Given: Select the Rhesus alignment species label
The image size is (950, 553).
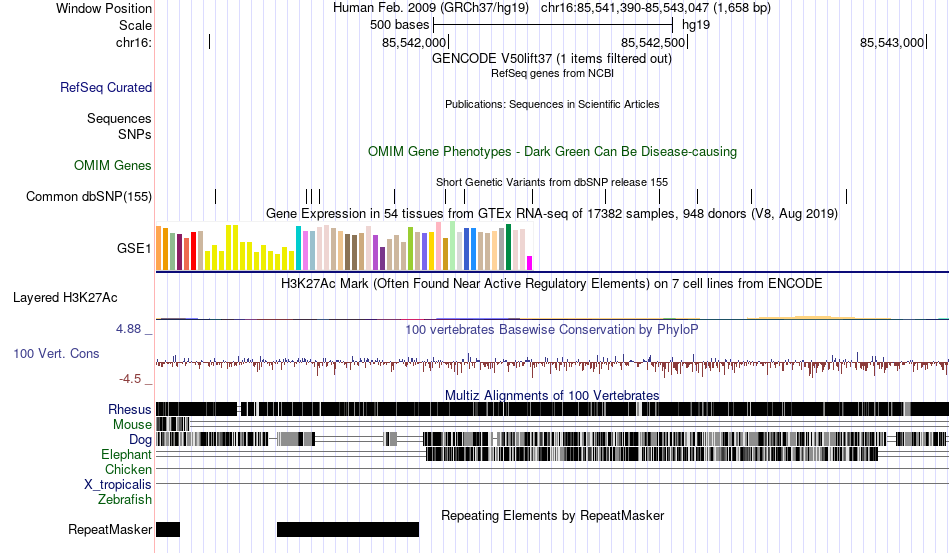Looking at the screenshot, I should [130, 409].
